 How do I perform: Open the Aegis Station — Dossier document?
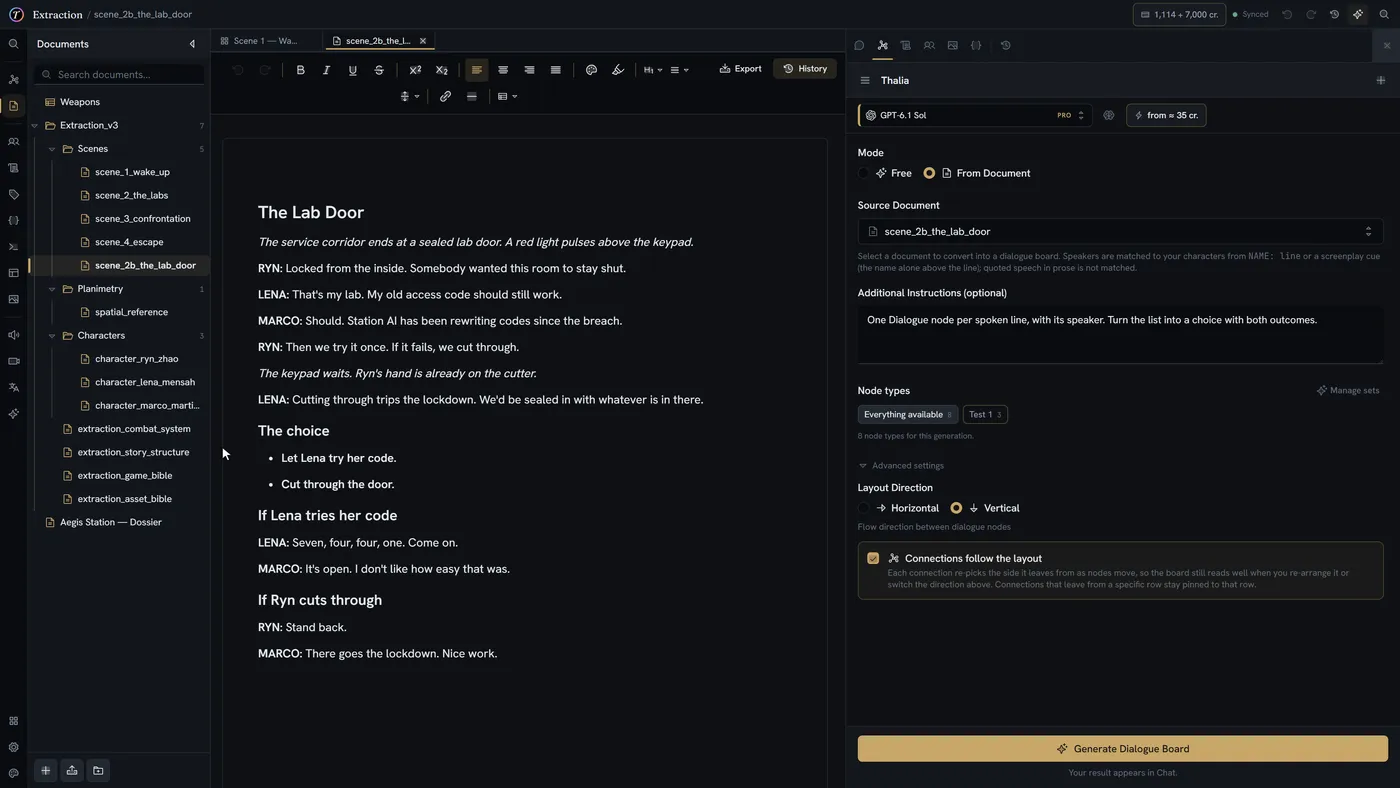(x=110, y=522)
